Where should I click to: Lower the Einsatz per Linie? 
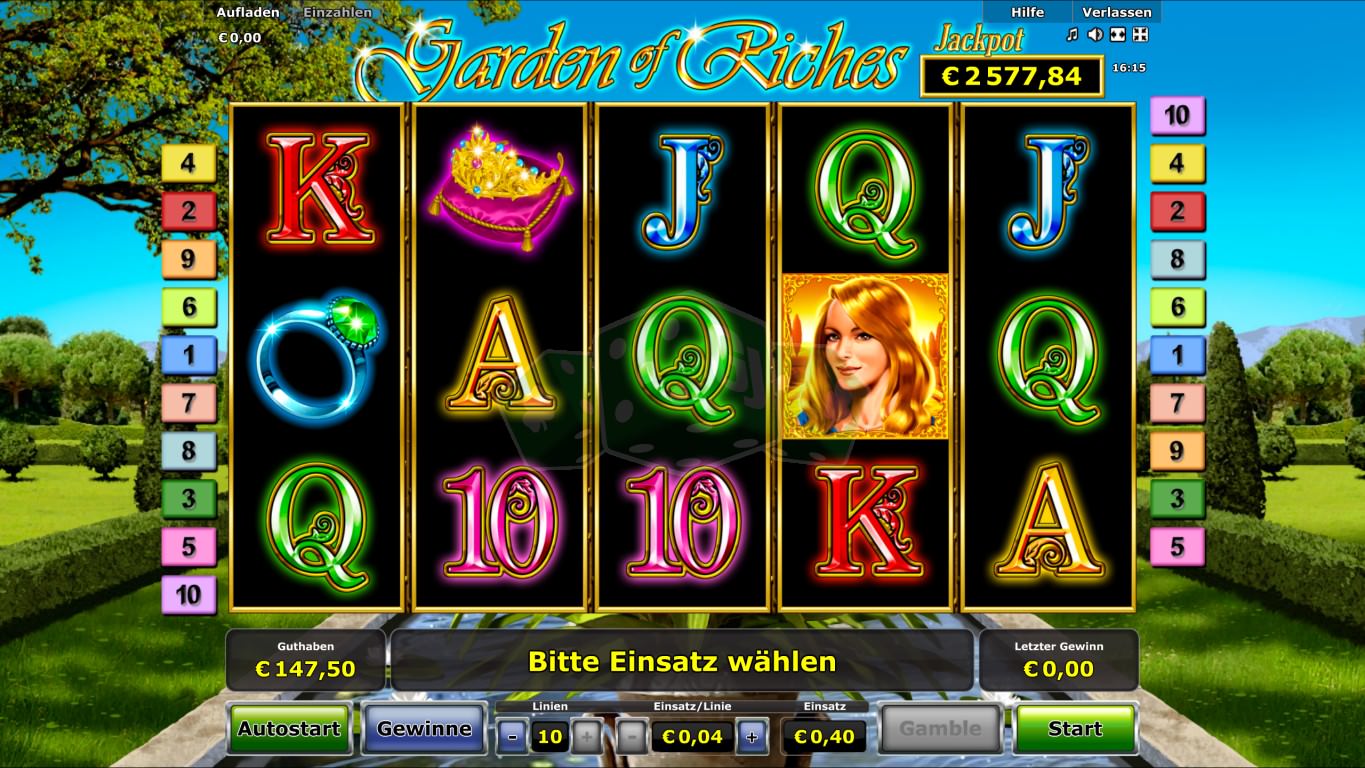click(x=632, y=738)
